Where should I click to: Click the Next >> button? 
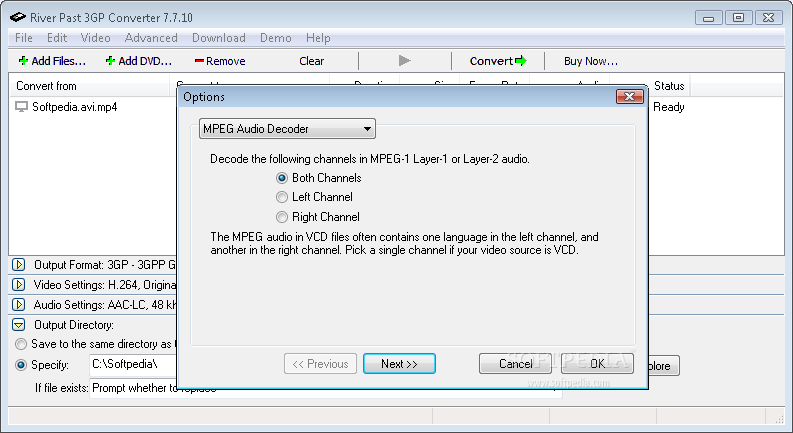[399, 364]
